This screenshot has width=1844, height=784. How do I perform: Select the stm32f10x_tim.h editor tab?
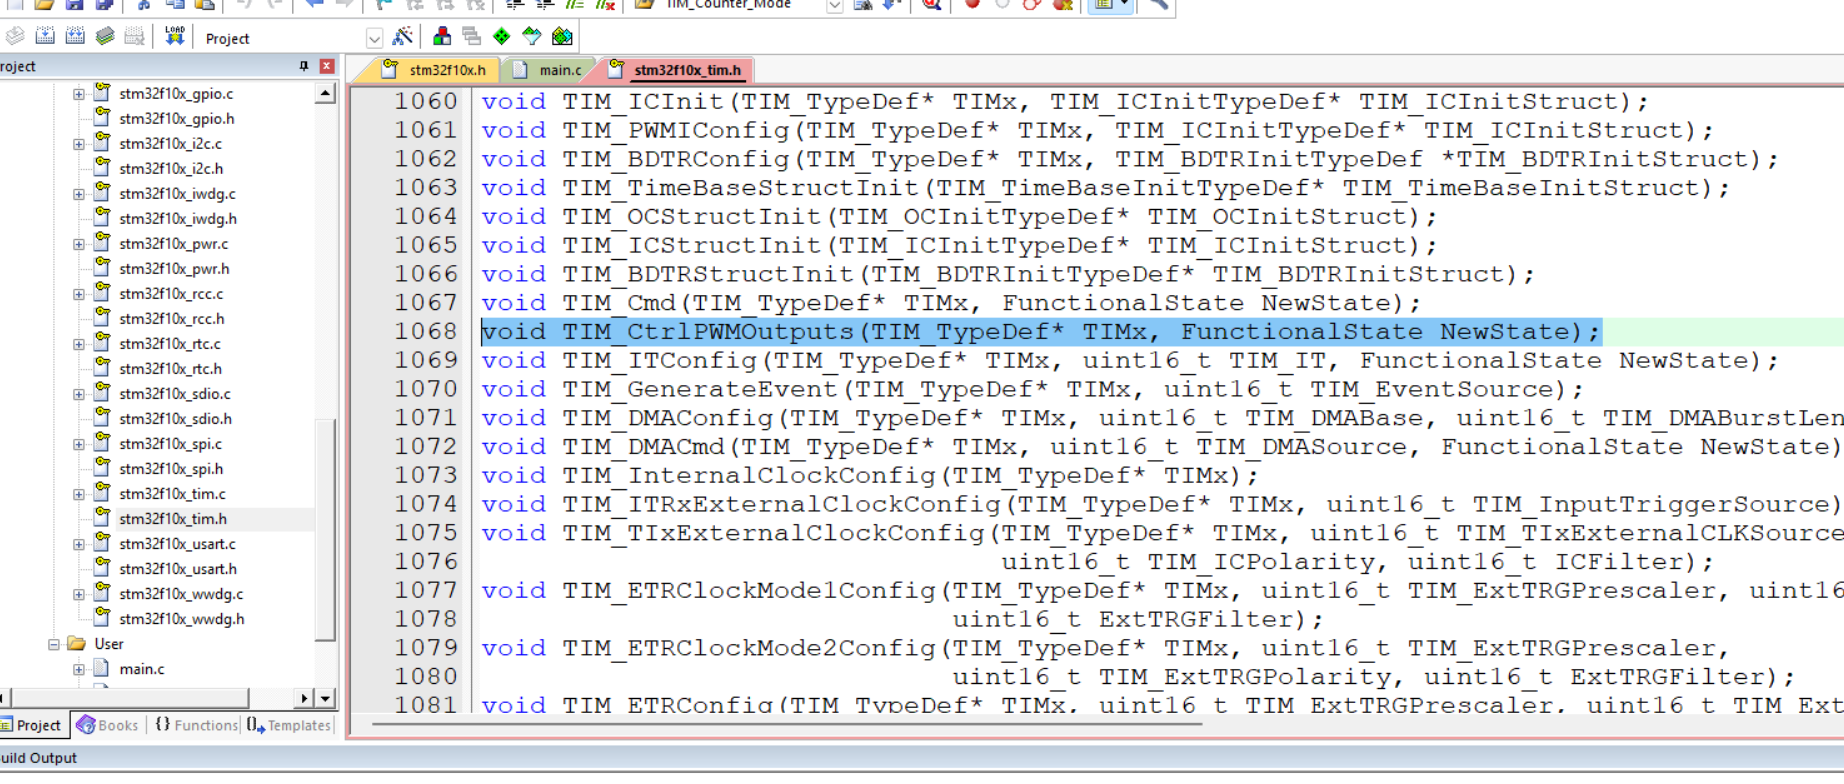(677, 70)
